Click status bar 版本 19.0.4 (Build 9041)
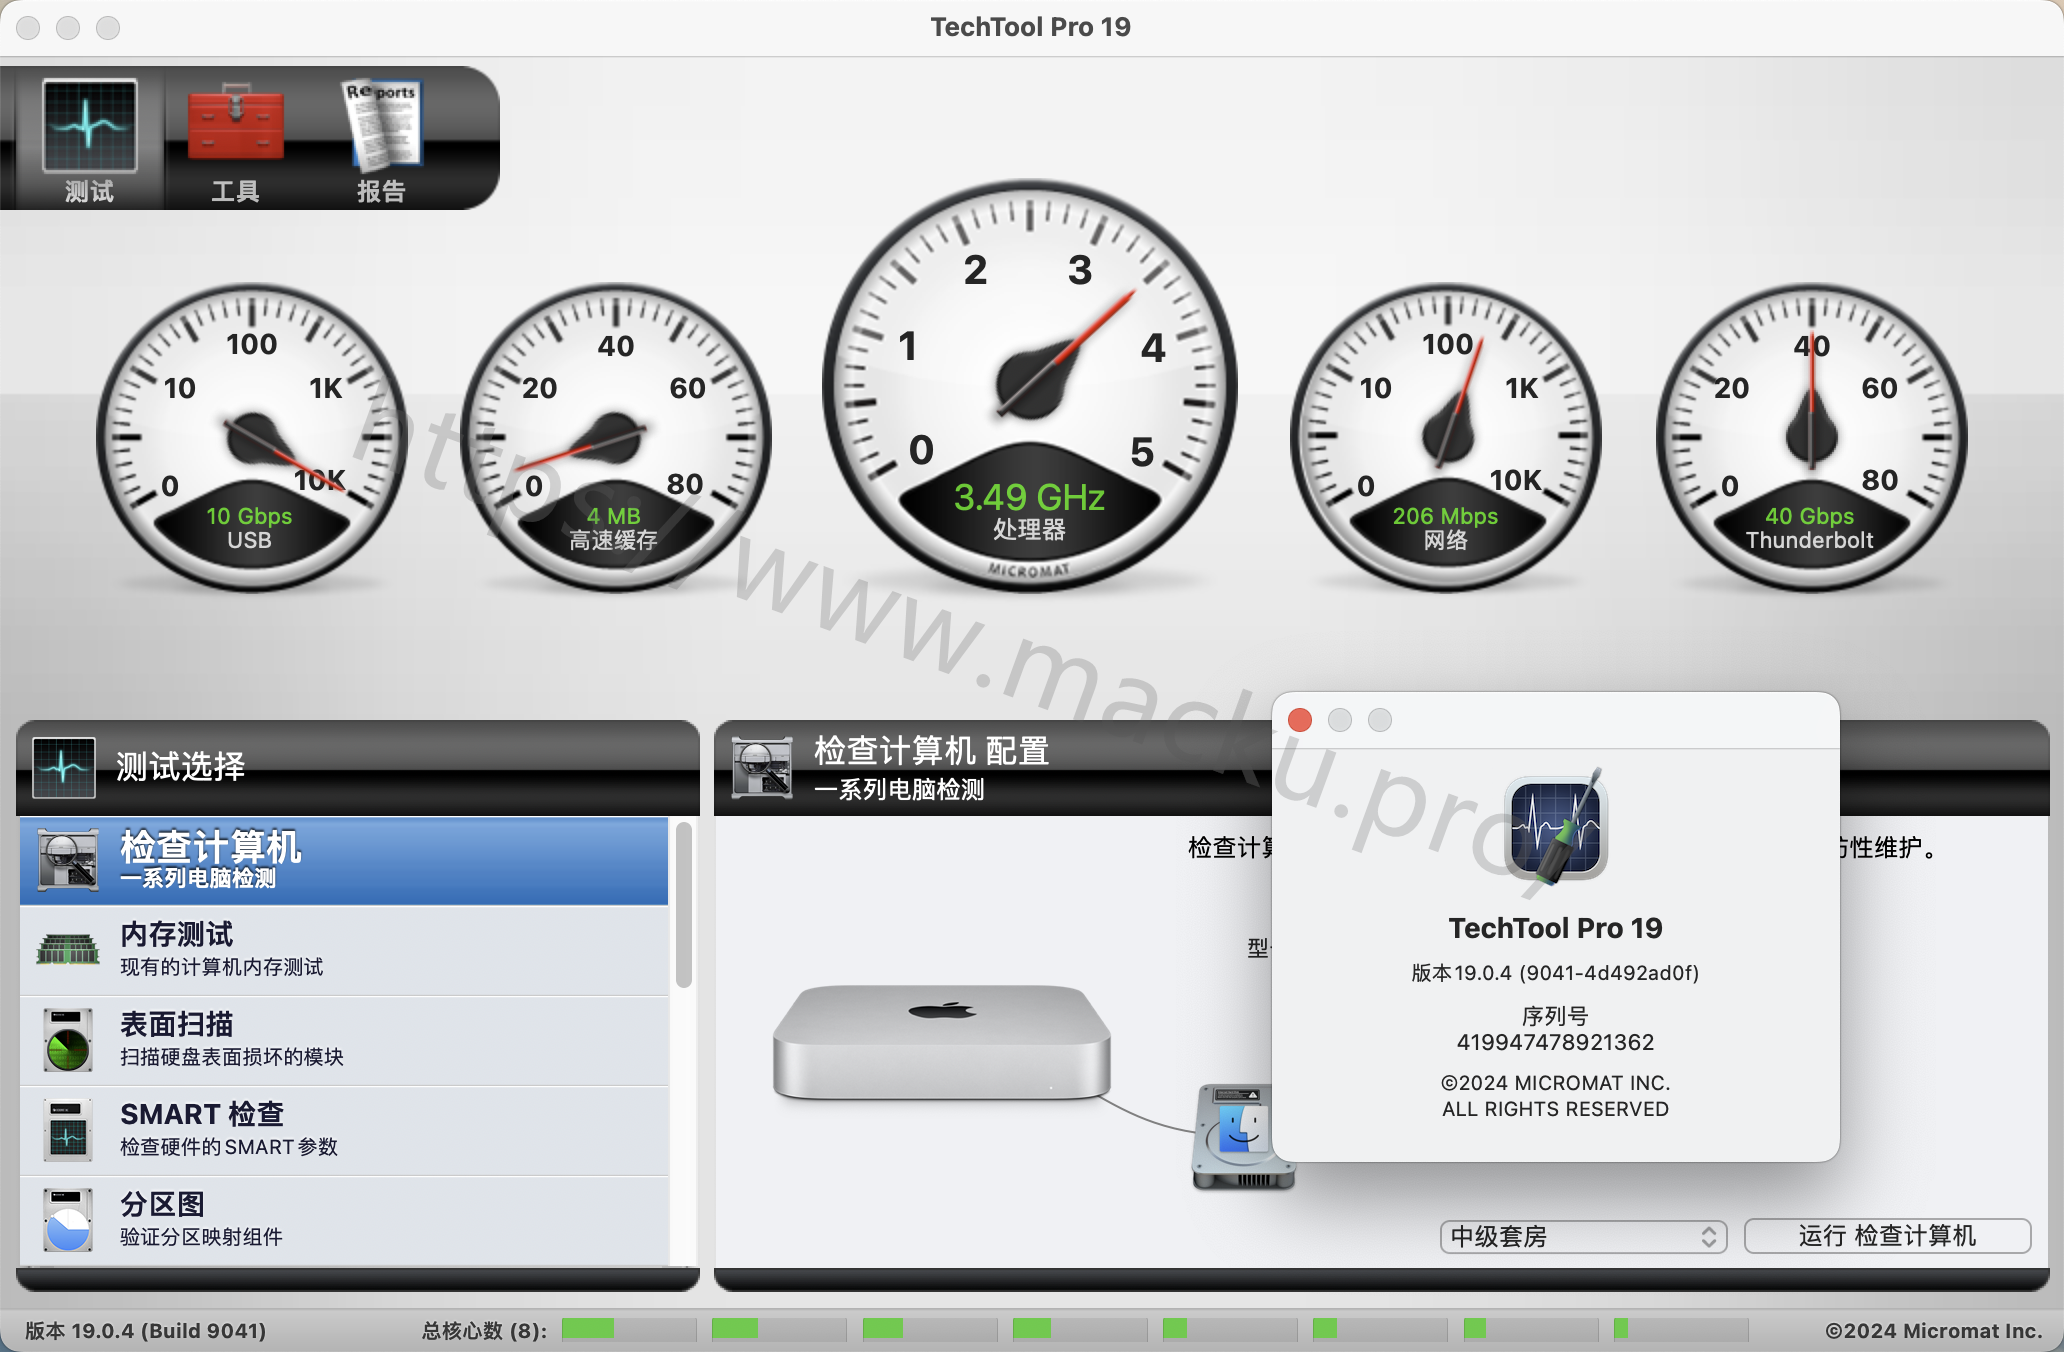The image size is (2064, 1352). (146, 1331)
